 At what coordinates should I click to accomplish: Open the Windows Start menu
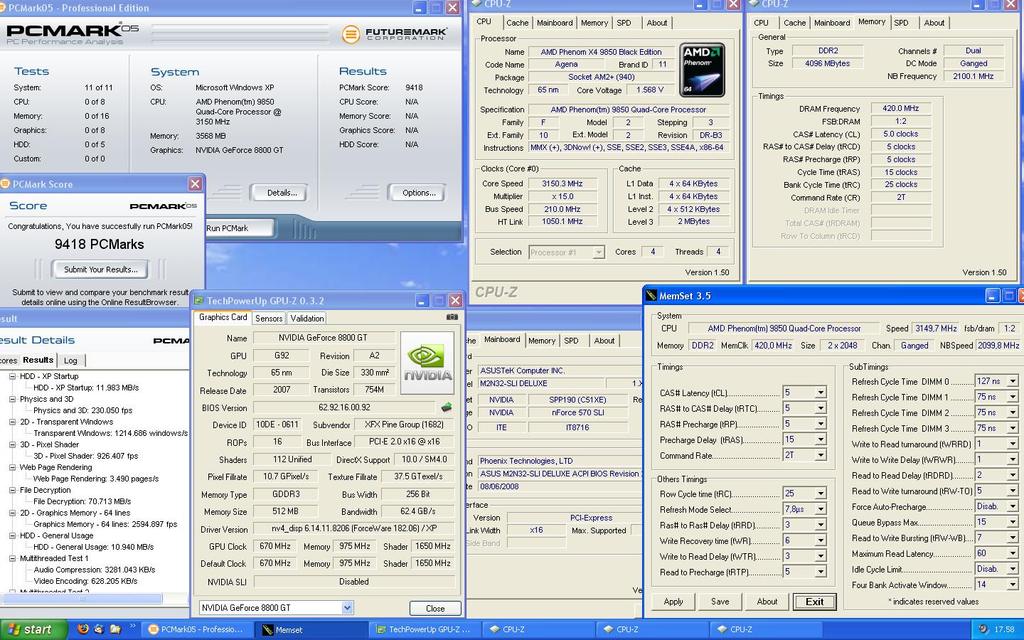(34, 630)
